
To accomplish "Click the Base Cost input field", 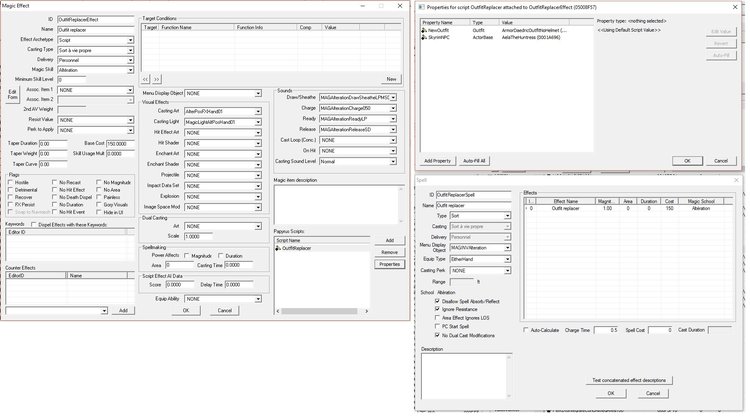I will [x=120, y=144].
